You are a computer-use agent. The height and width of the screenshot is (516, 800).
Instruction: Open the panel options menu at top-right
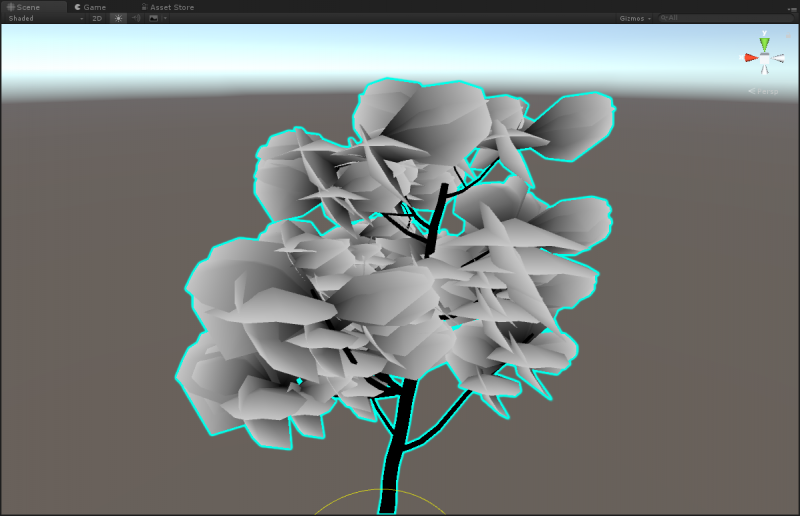pyautogui.click(x=792, y=8)
